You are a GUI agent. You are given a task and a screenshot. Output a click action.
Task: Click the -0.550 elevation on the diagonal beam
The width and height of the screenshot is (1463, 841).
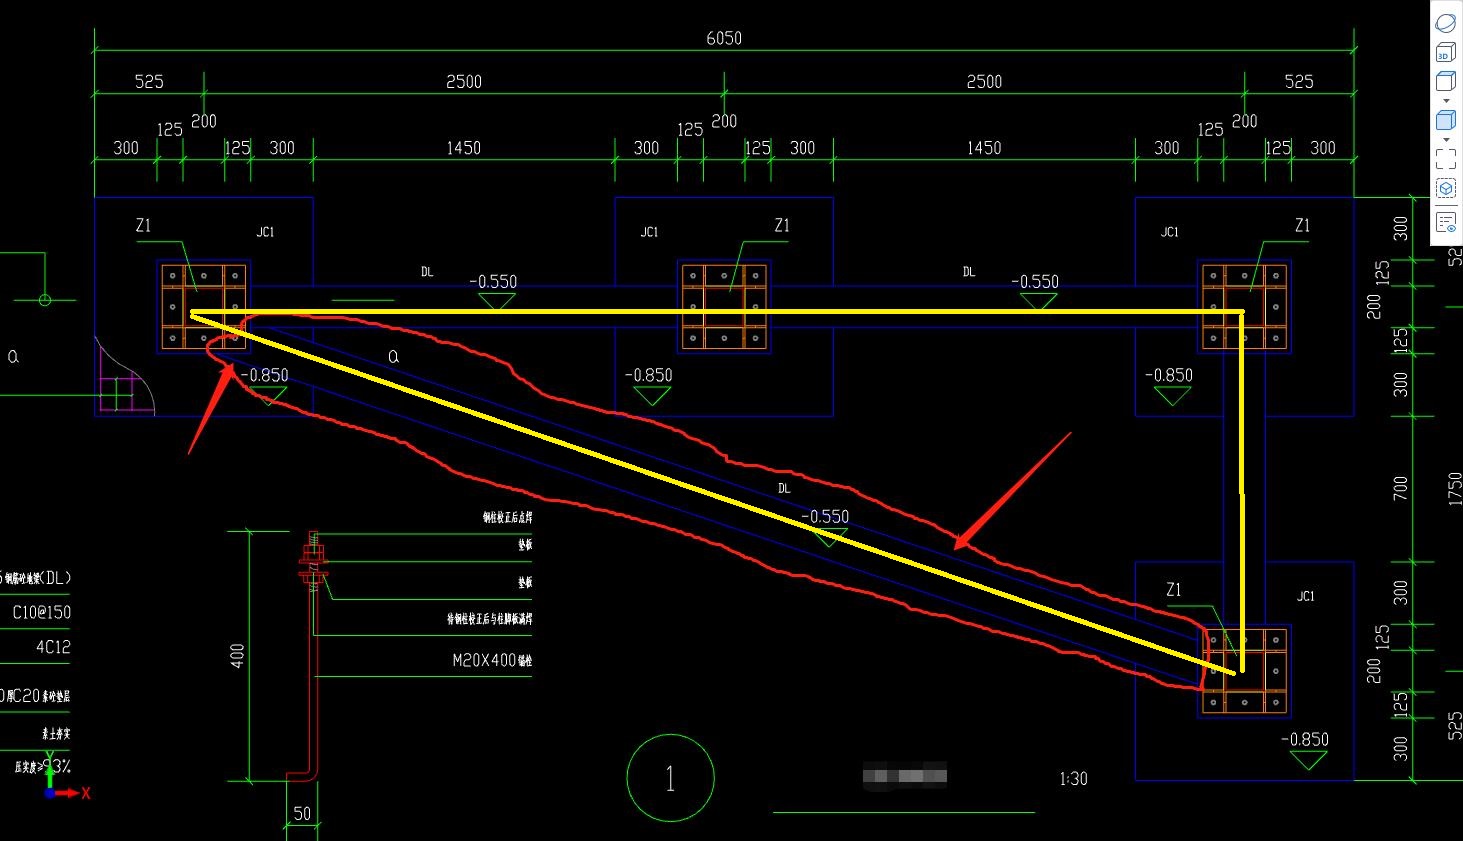coord(825,517)
